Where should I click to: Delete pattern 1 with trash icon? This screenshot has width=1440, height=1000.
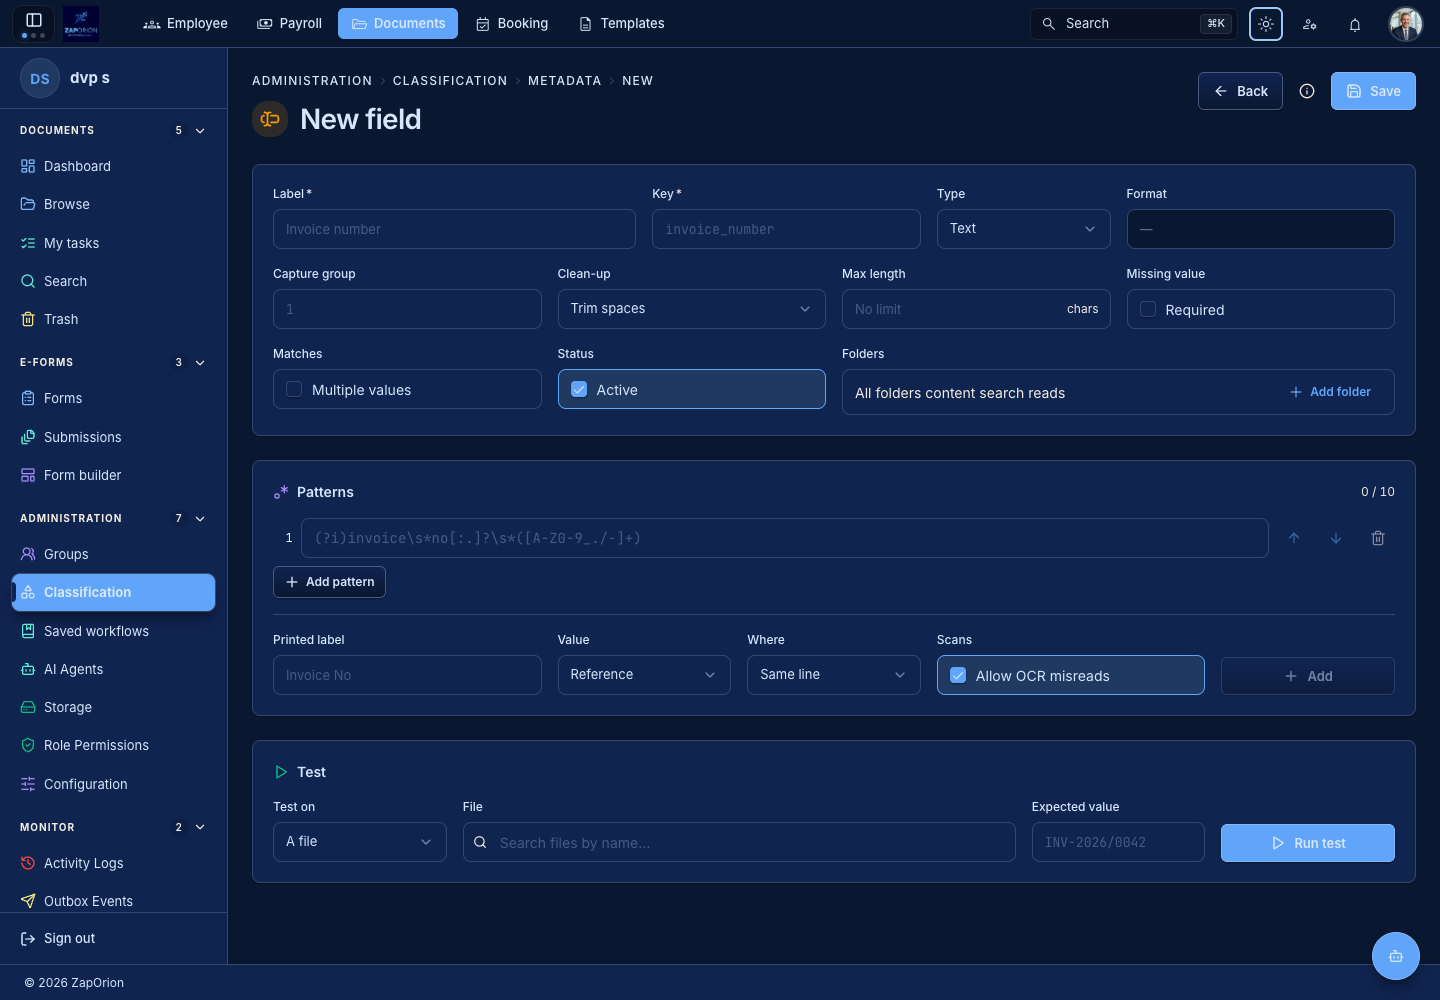tap(1378, 538)
